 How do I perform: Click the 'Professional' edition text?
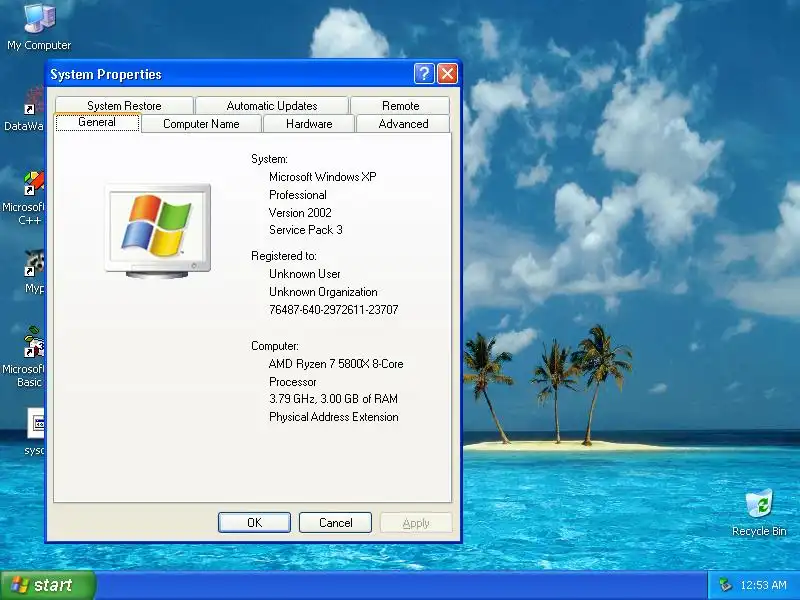(297, 195)
